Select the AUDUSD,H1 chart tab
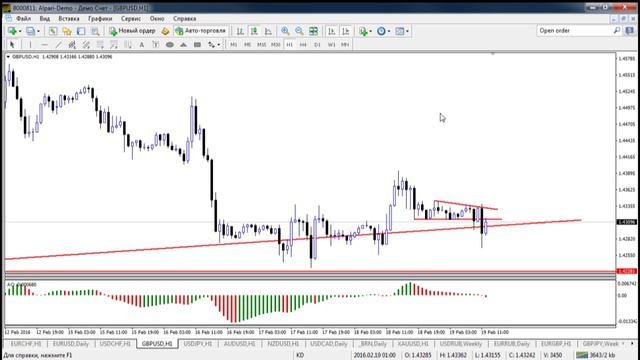 239,344
